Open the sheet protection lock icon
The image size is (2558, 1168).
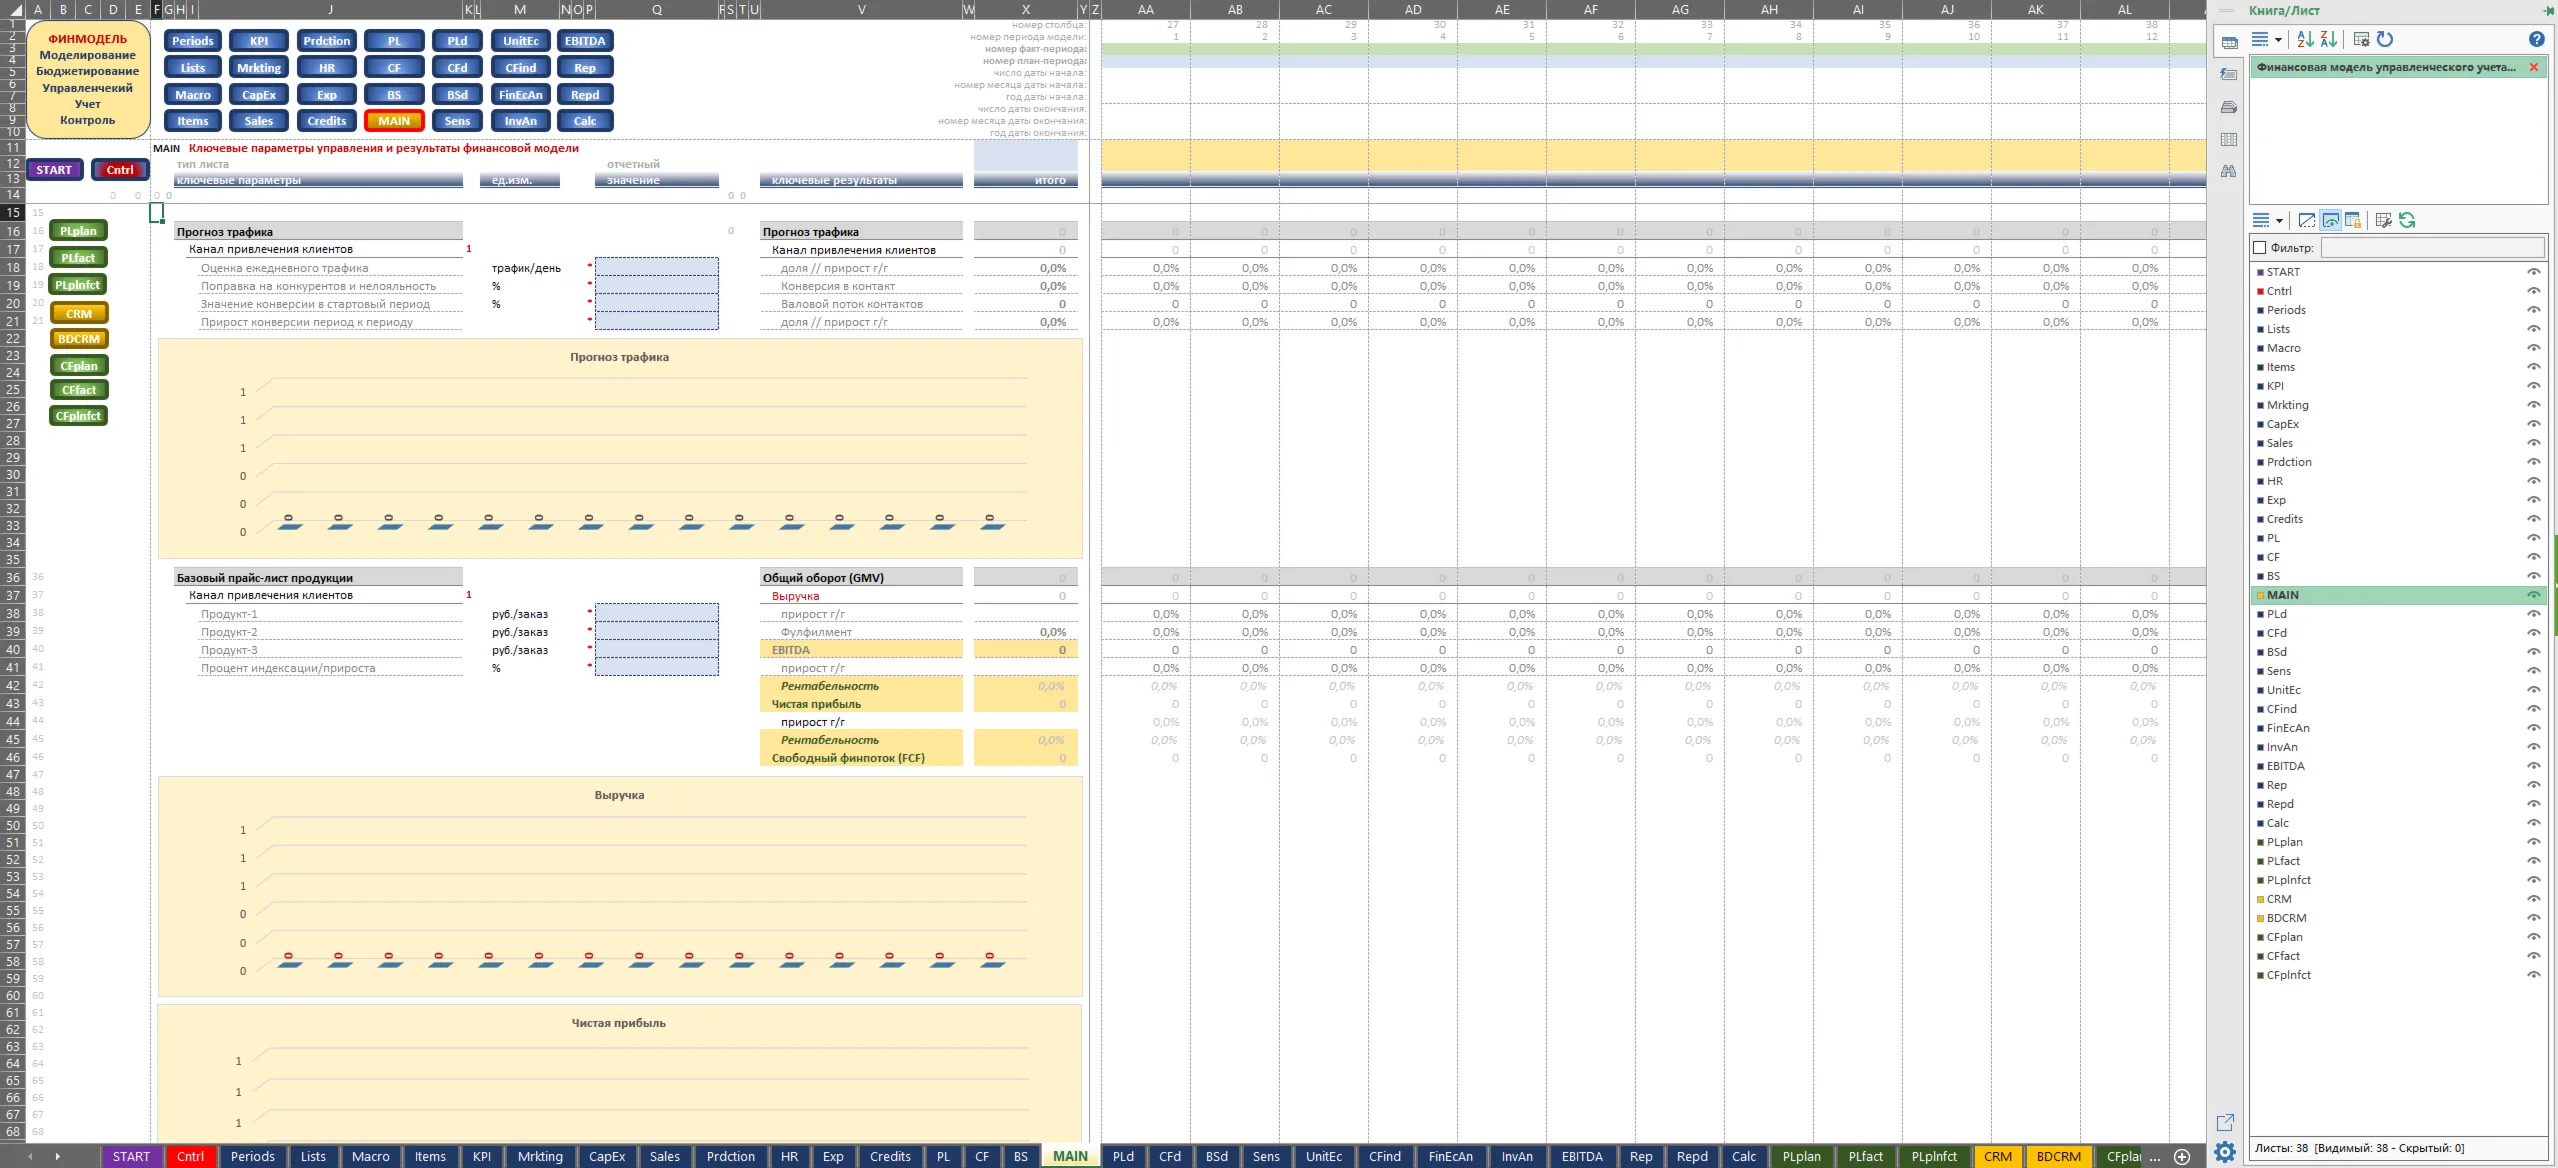[2353, 220]
